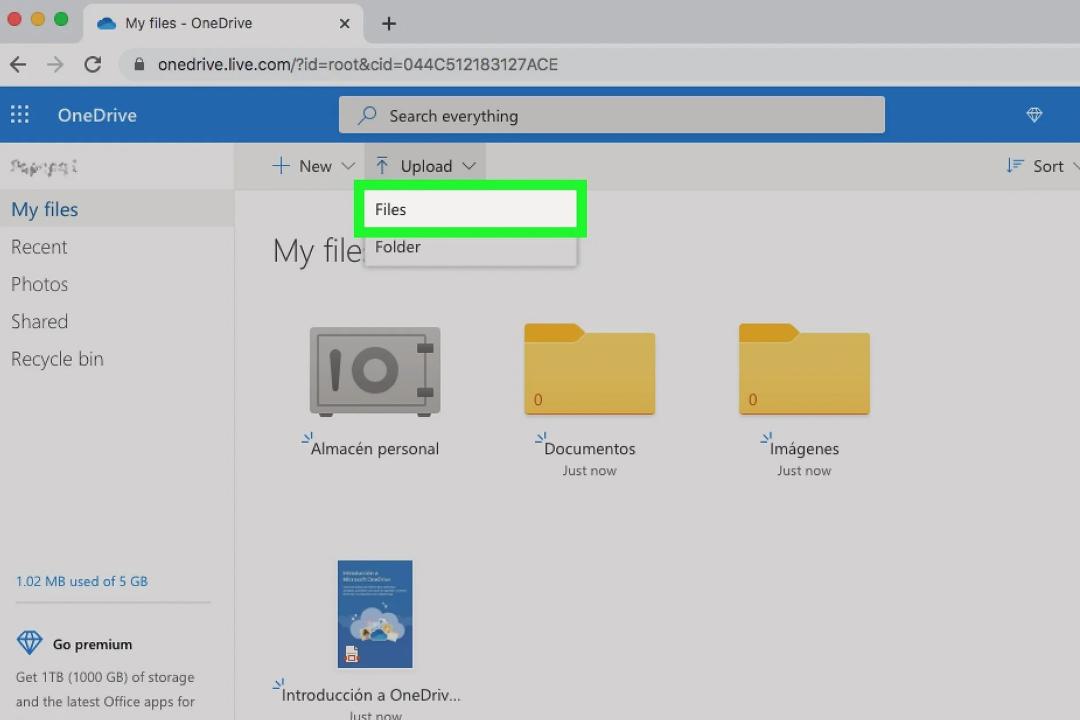The image size is (1080, 720).
Task: Open the Sort options
Action: coord(1041,166)
